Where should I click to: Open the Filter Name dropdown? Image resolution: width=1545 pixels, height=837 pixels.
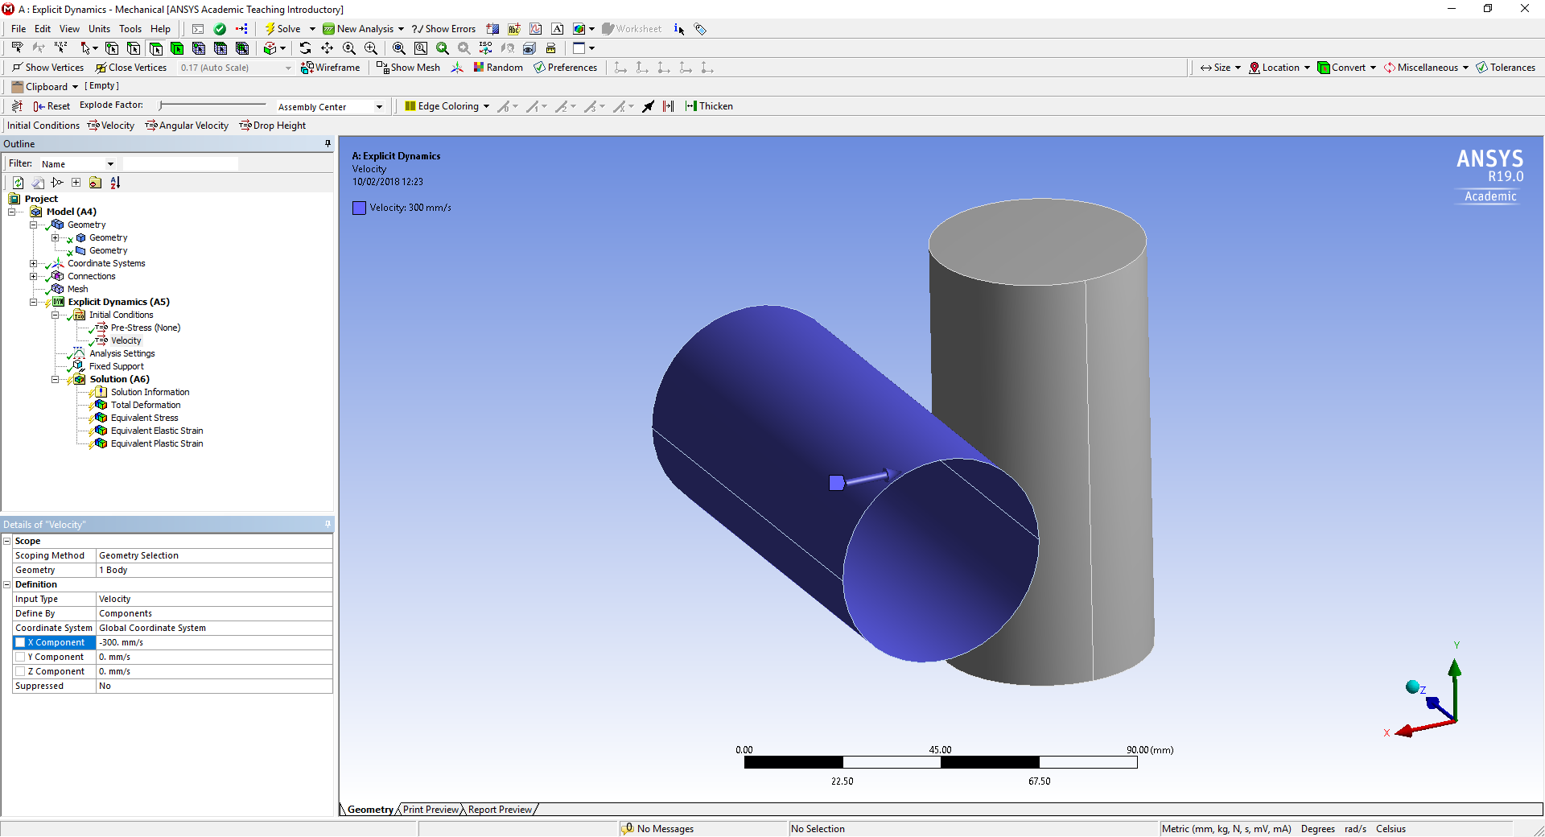click(x=110, y=164)
